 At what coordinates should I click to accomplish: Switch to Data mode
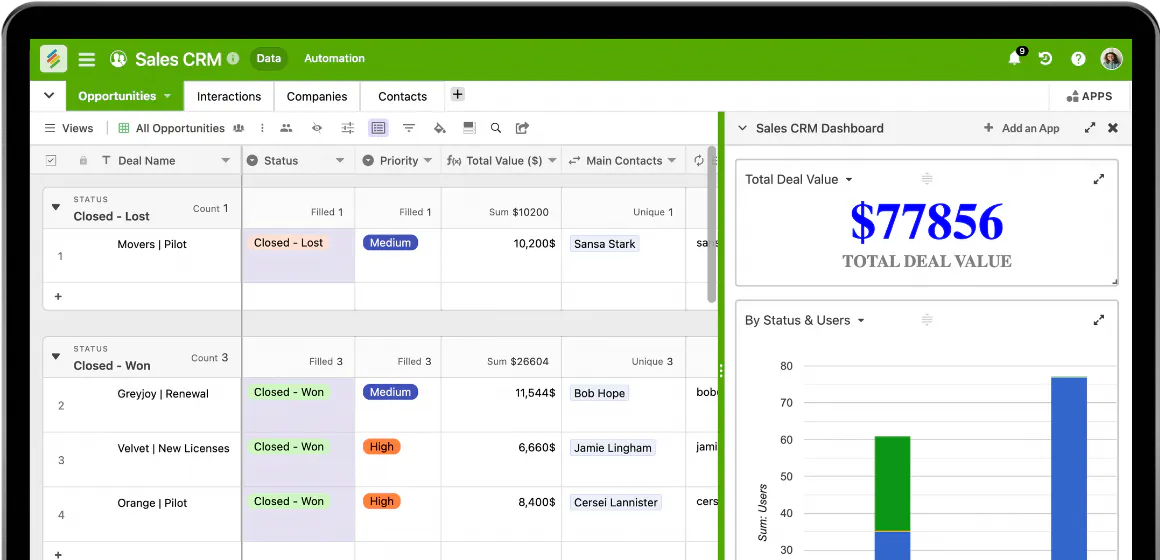pyautogui.click(x=269, y=58)
